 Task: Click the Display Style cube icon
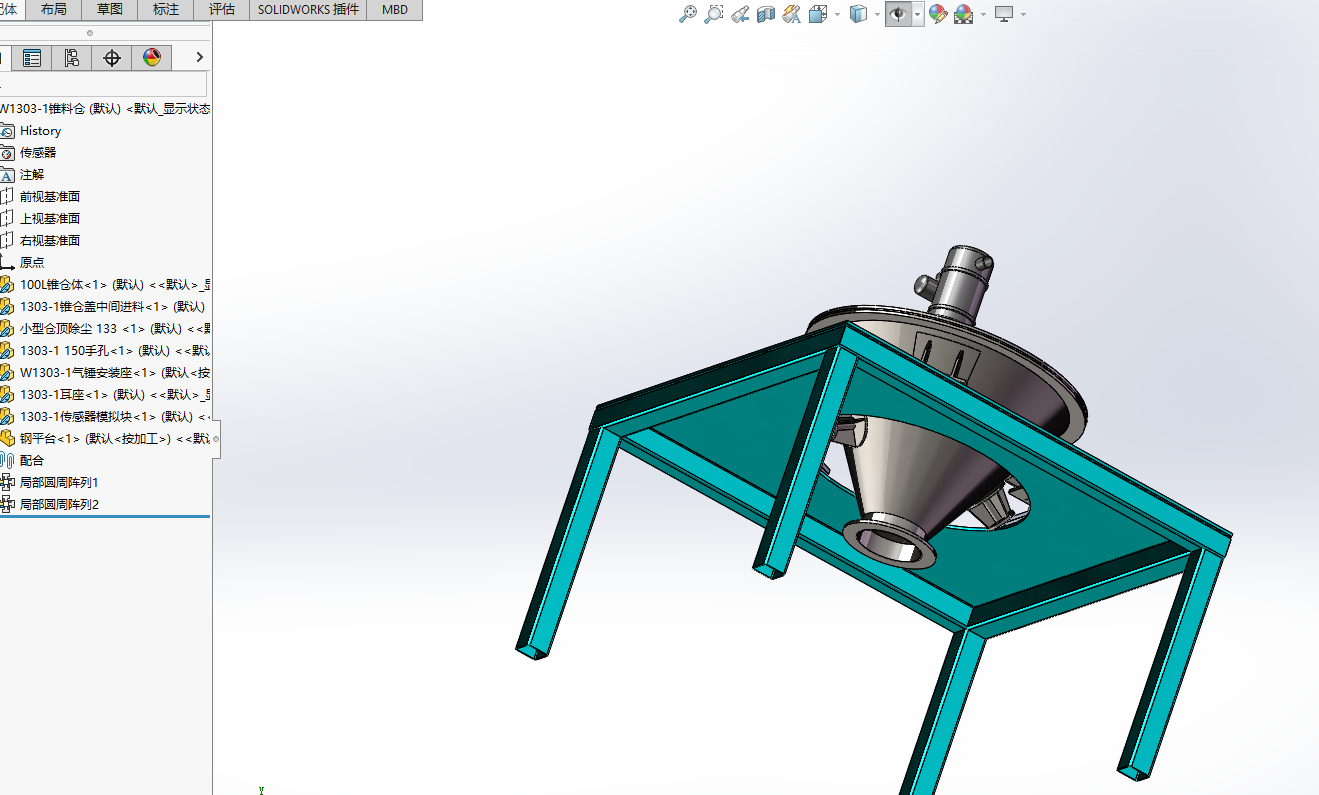click(x=858, y=14)
